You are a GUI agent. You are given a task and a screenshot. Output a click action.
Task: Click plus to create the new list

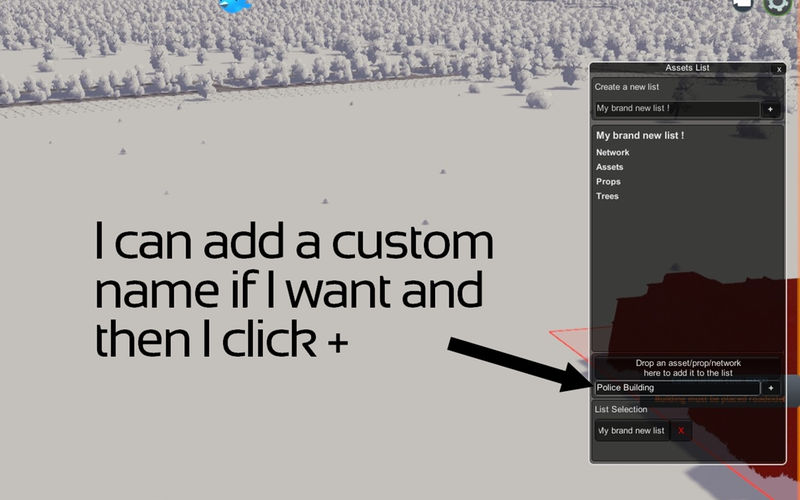click(x=770, y=109)
